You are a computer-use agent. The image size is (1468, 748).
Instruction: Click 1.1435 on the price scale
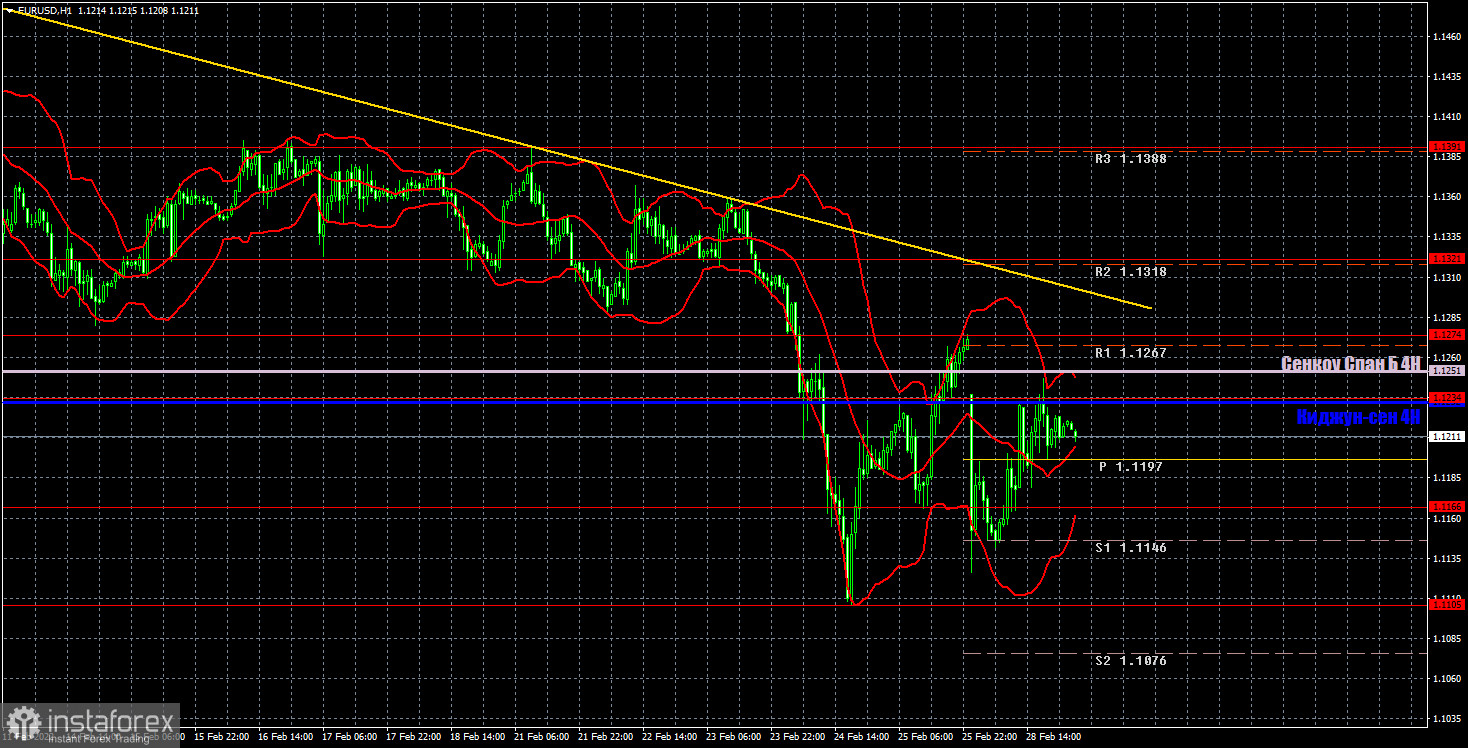coord(1448,77)
